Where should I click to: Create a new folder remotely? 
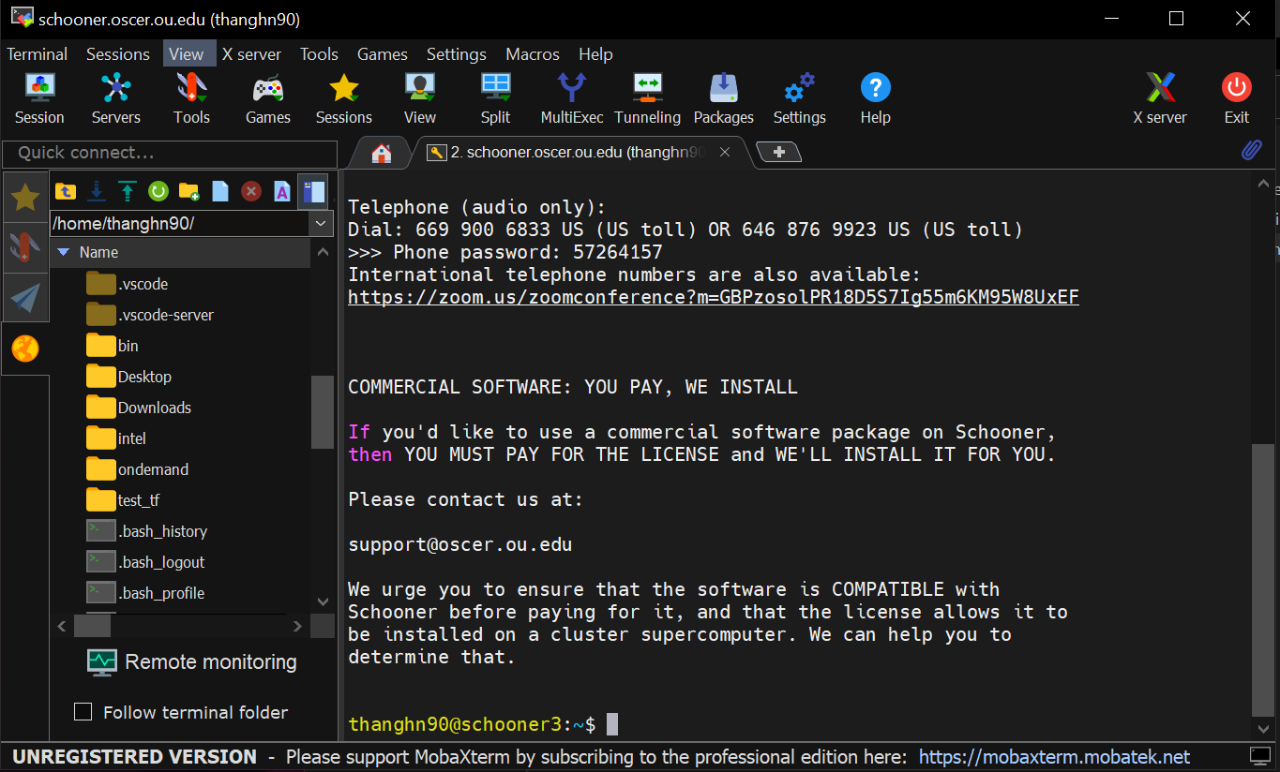188,191
